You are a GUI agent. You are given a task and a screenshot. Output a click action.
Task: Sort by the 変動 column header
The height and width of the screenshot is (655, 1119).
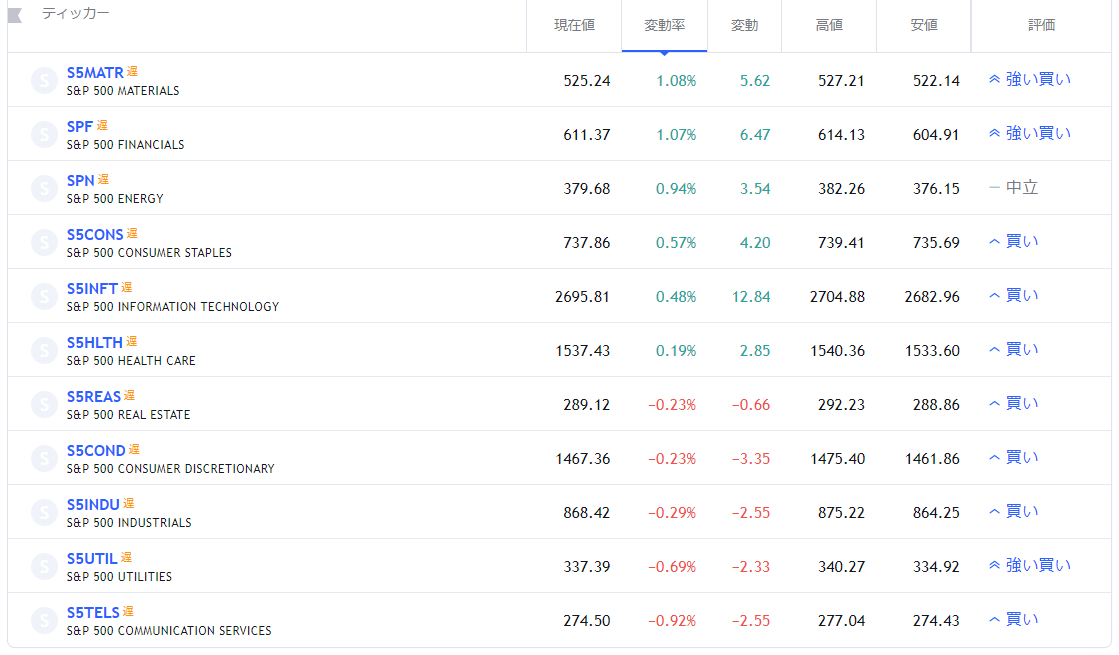(744, 26)
